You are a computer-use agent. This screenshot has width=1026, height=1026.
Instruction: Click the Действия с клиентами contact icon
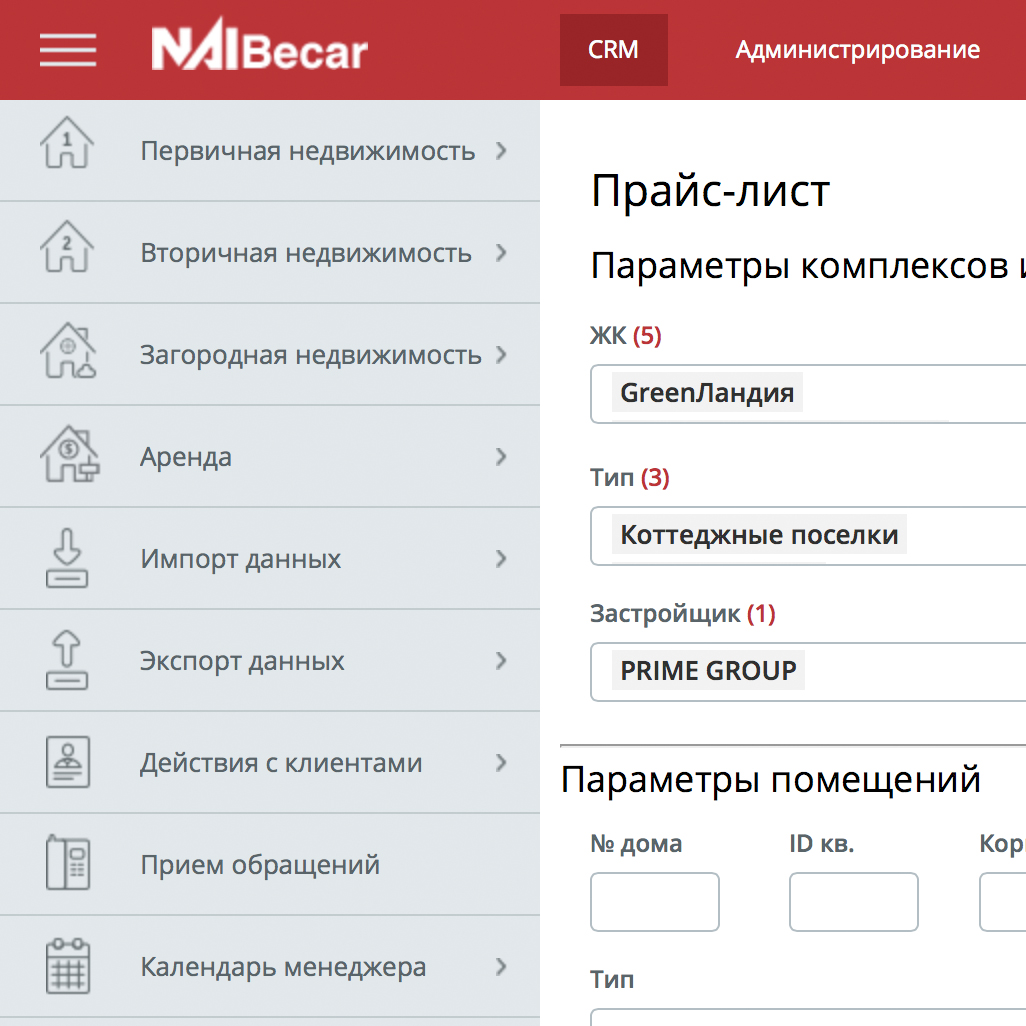coord(68,762)
